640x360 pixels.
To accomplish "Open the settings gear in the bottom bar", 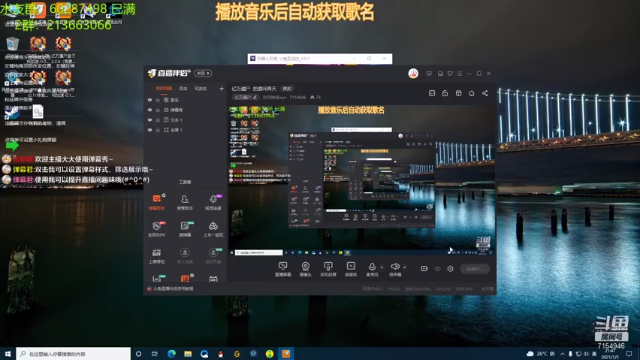I will [450, 269].
